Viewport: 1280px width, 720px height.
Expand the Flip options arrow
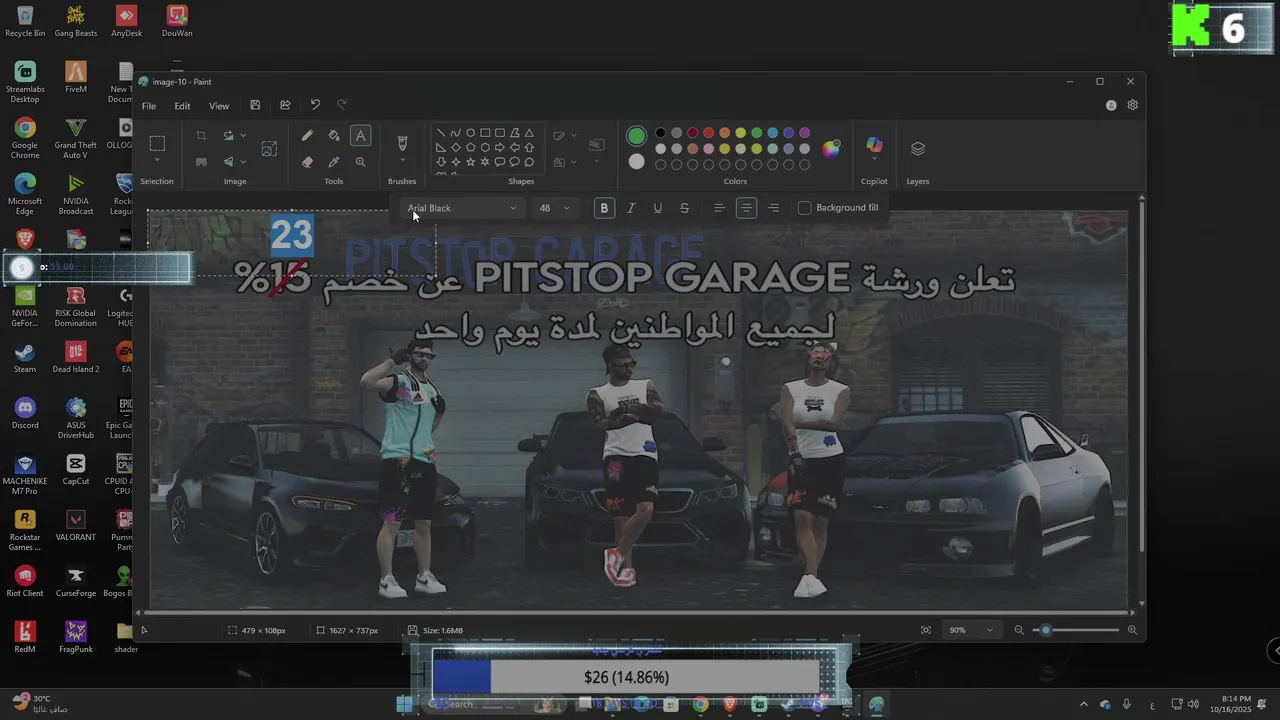(243, 162)
